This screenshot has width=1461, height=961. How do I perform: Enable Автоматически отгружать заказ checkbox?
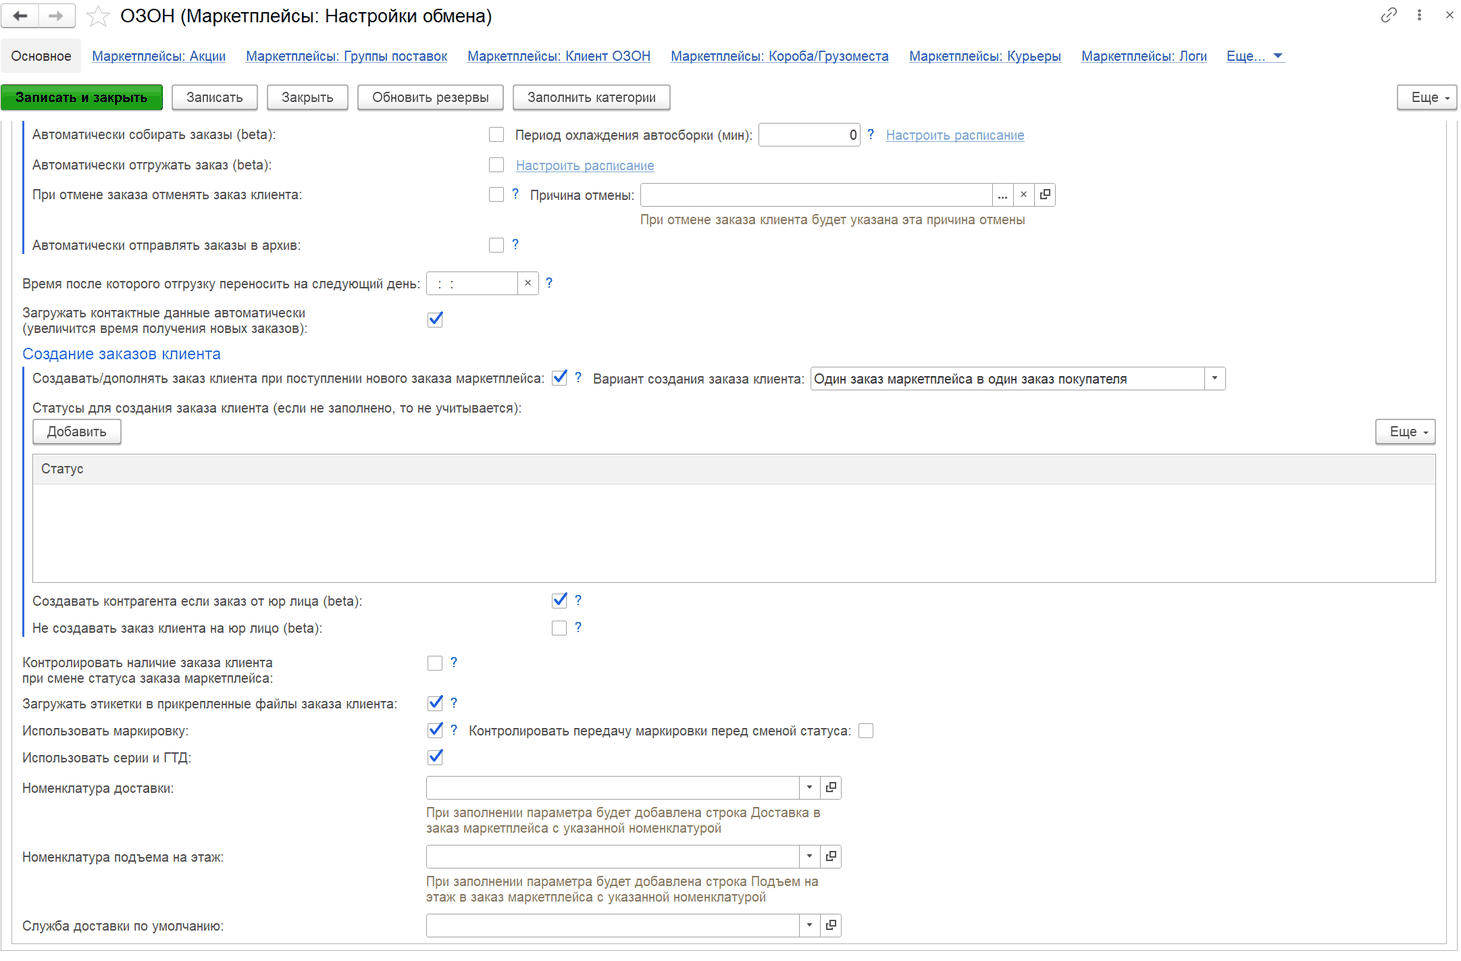496,164
